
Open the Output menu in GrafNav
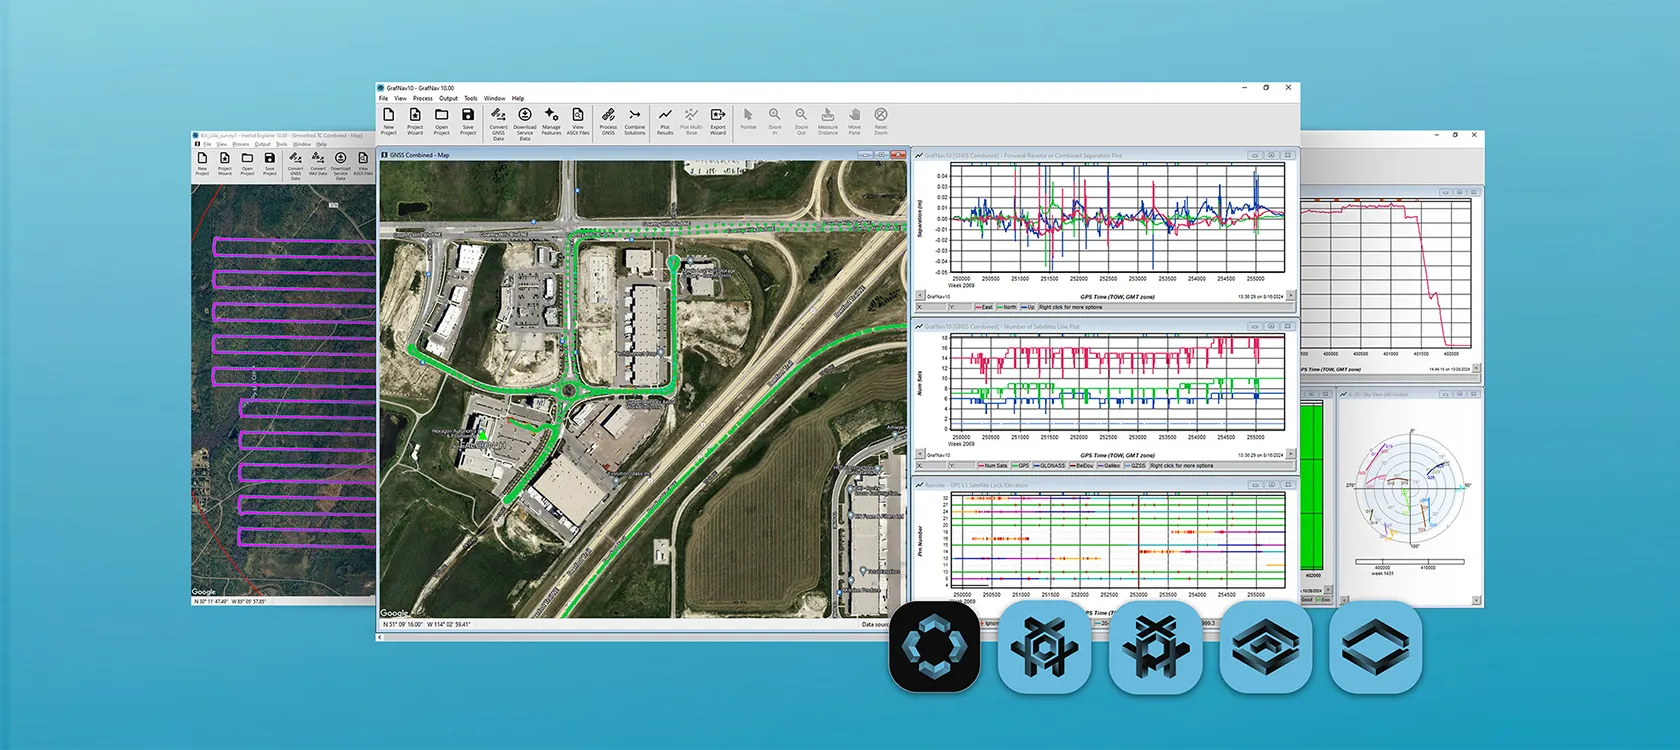[x=448, y=98]
